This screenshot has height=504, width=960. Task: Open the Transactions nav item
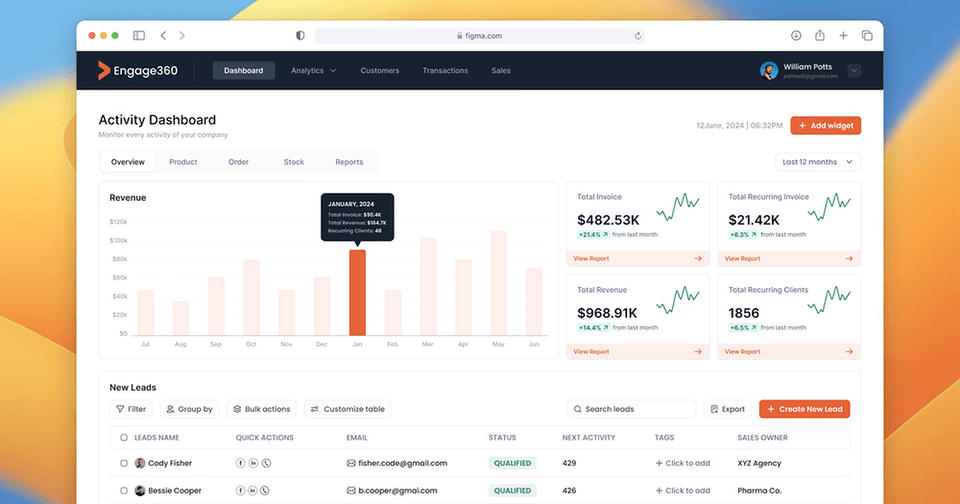pos(445,70)
